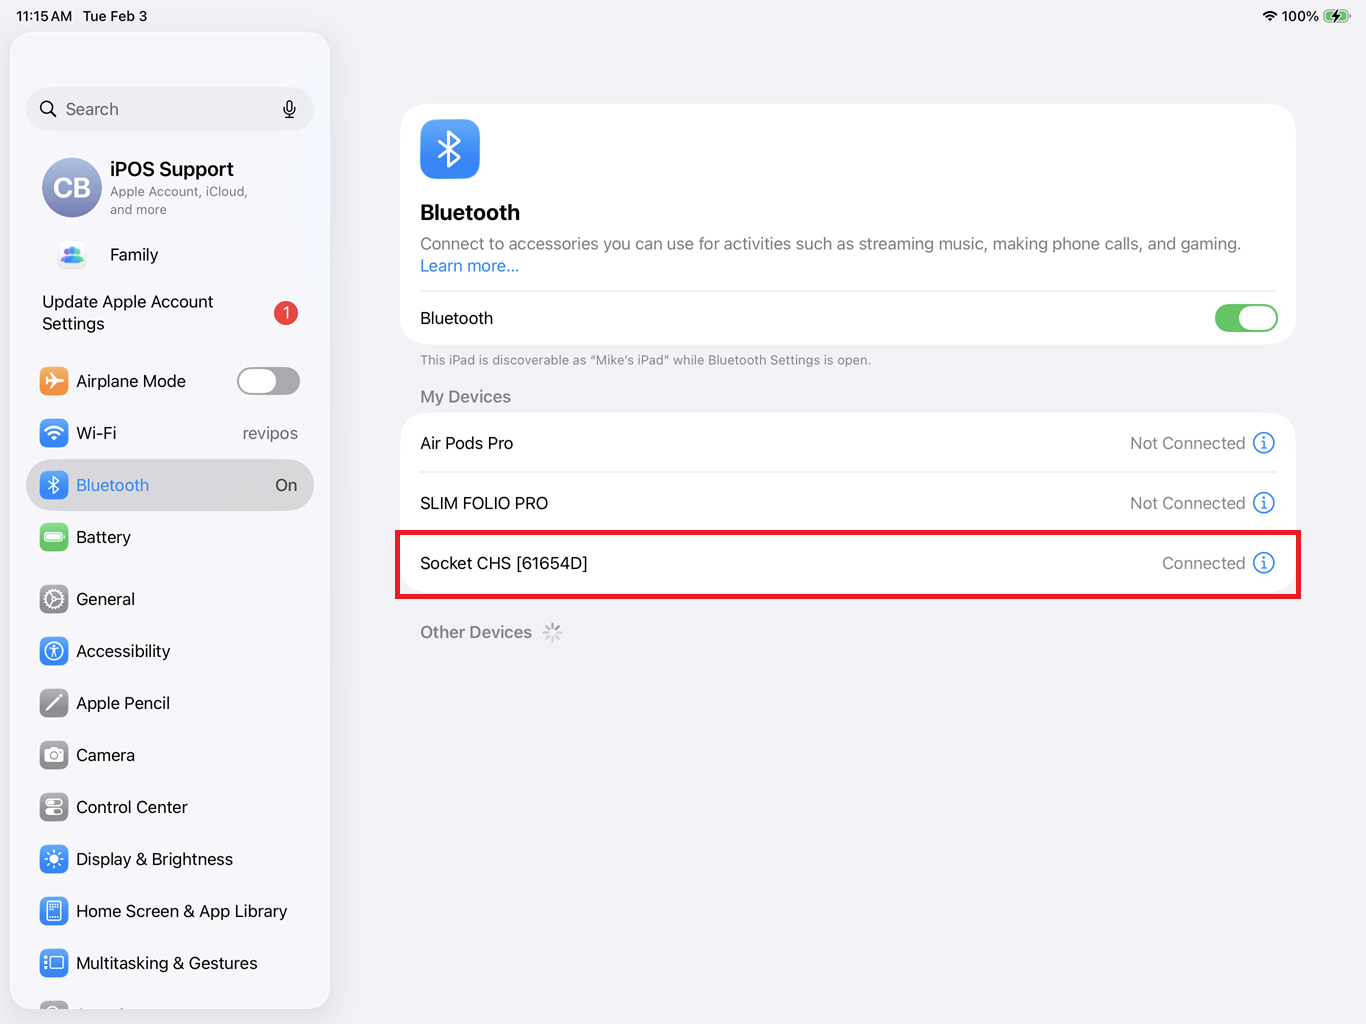This screenshot has width=1366, height=1024.
Task: Open iPOS Support Apple Account
Action: 170,188
